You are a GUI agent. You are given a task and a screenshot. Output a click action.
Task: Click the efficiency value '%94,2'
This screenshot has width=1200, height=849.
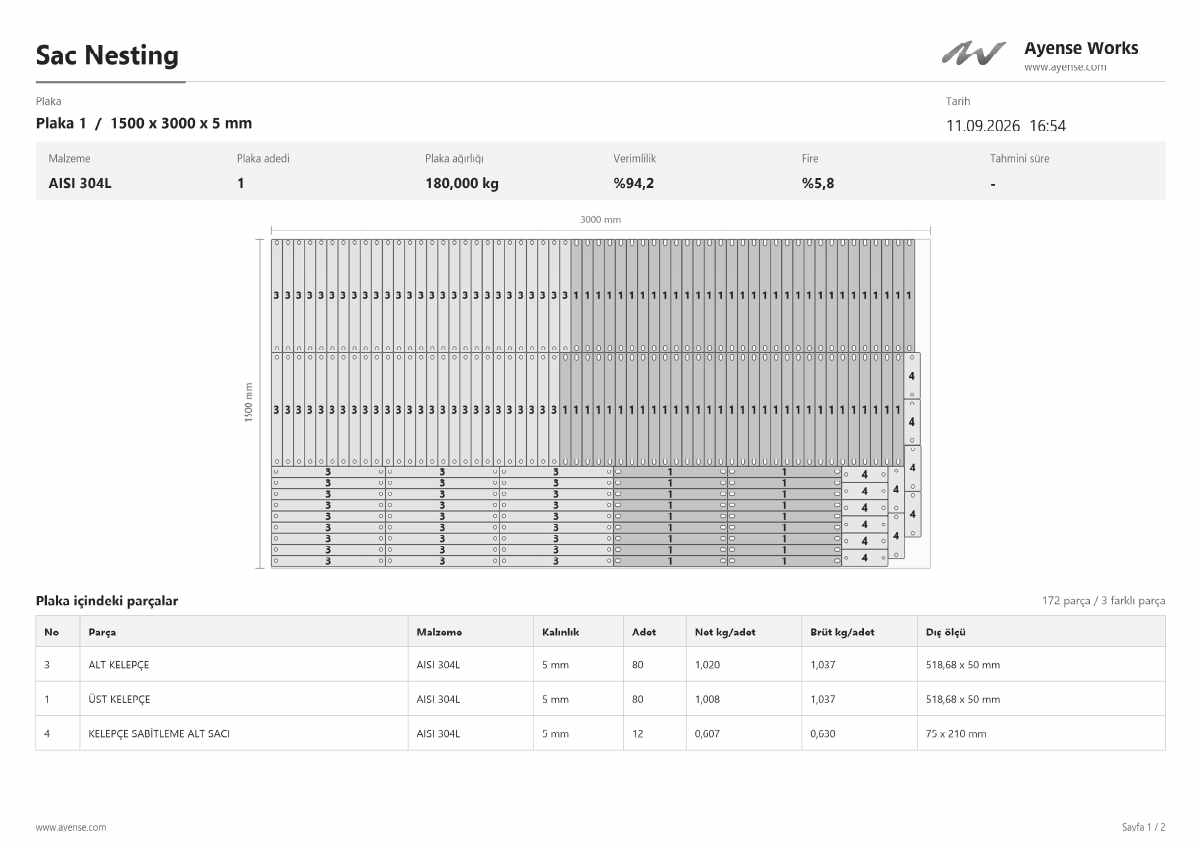[634, 183]
